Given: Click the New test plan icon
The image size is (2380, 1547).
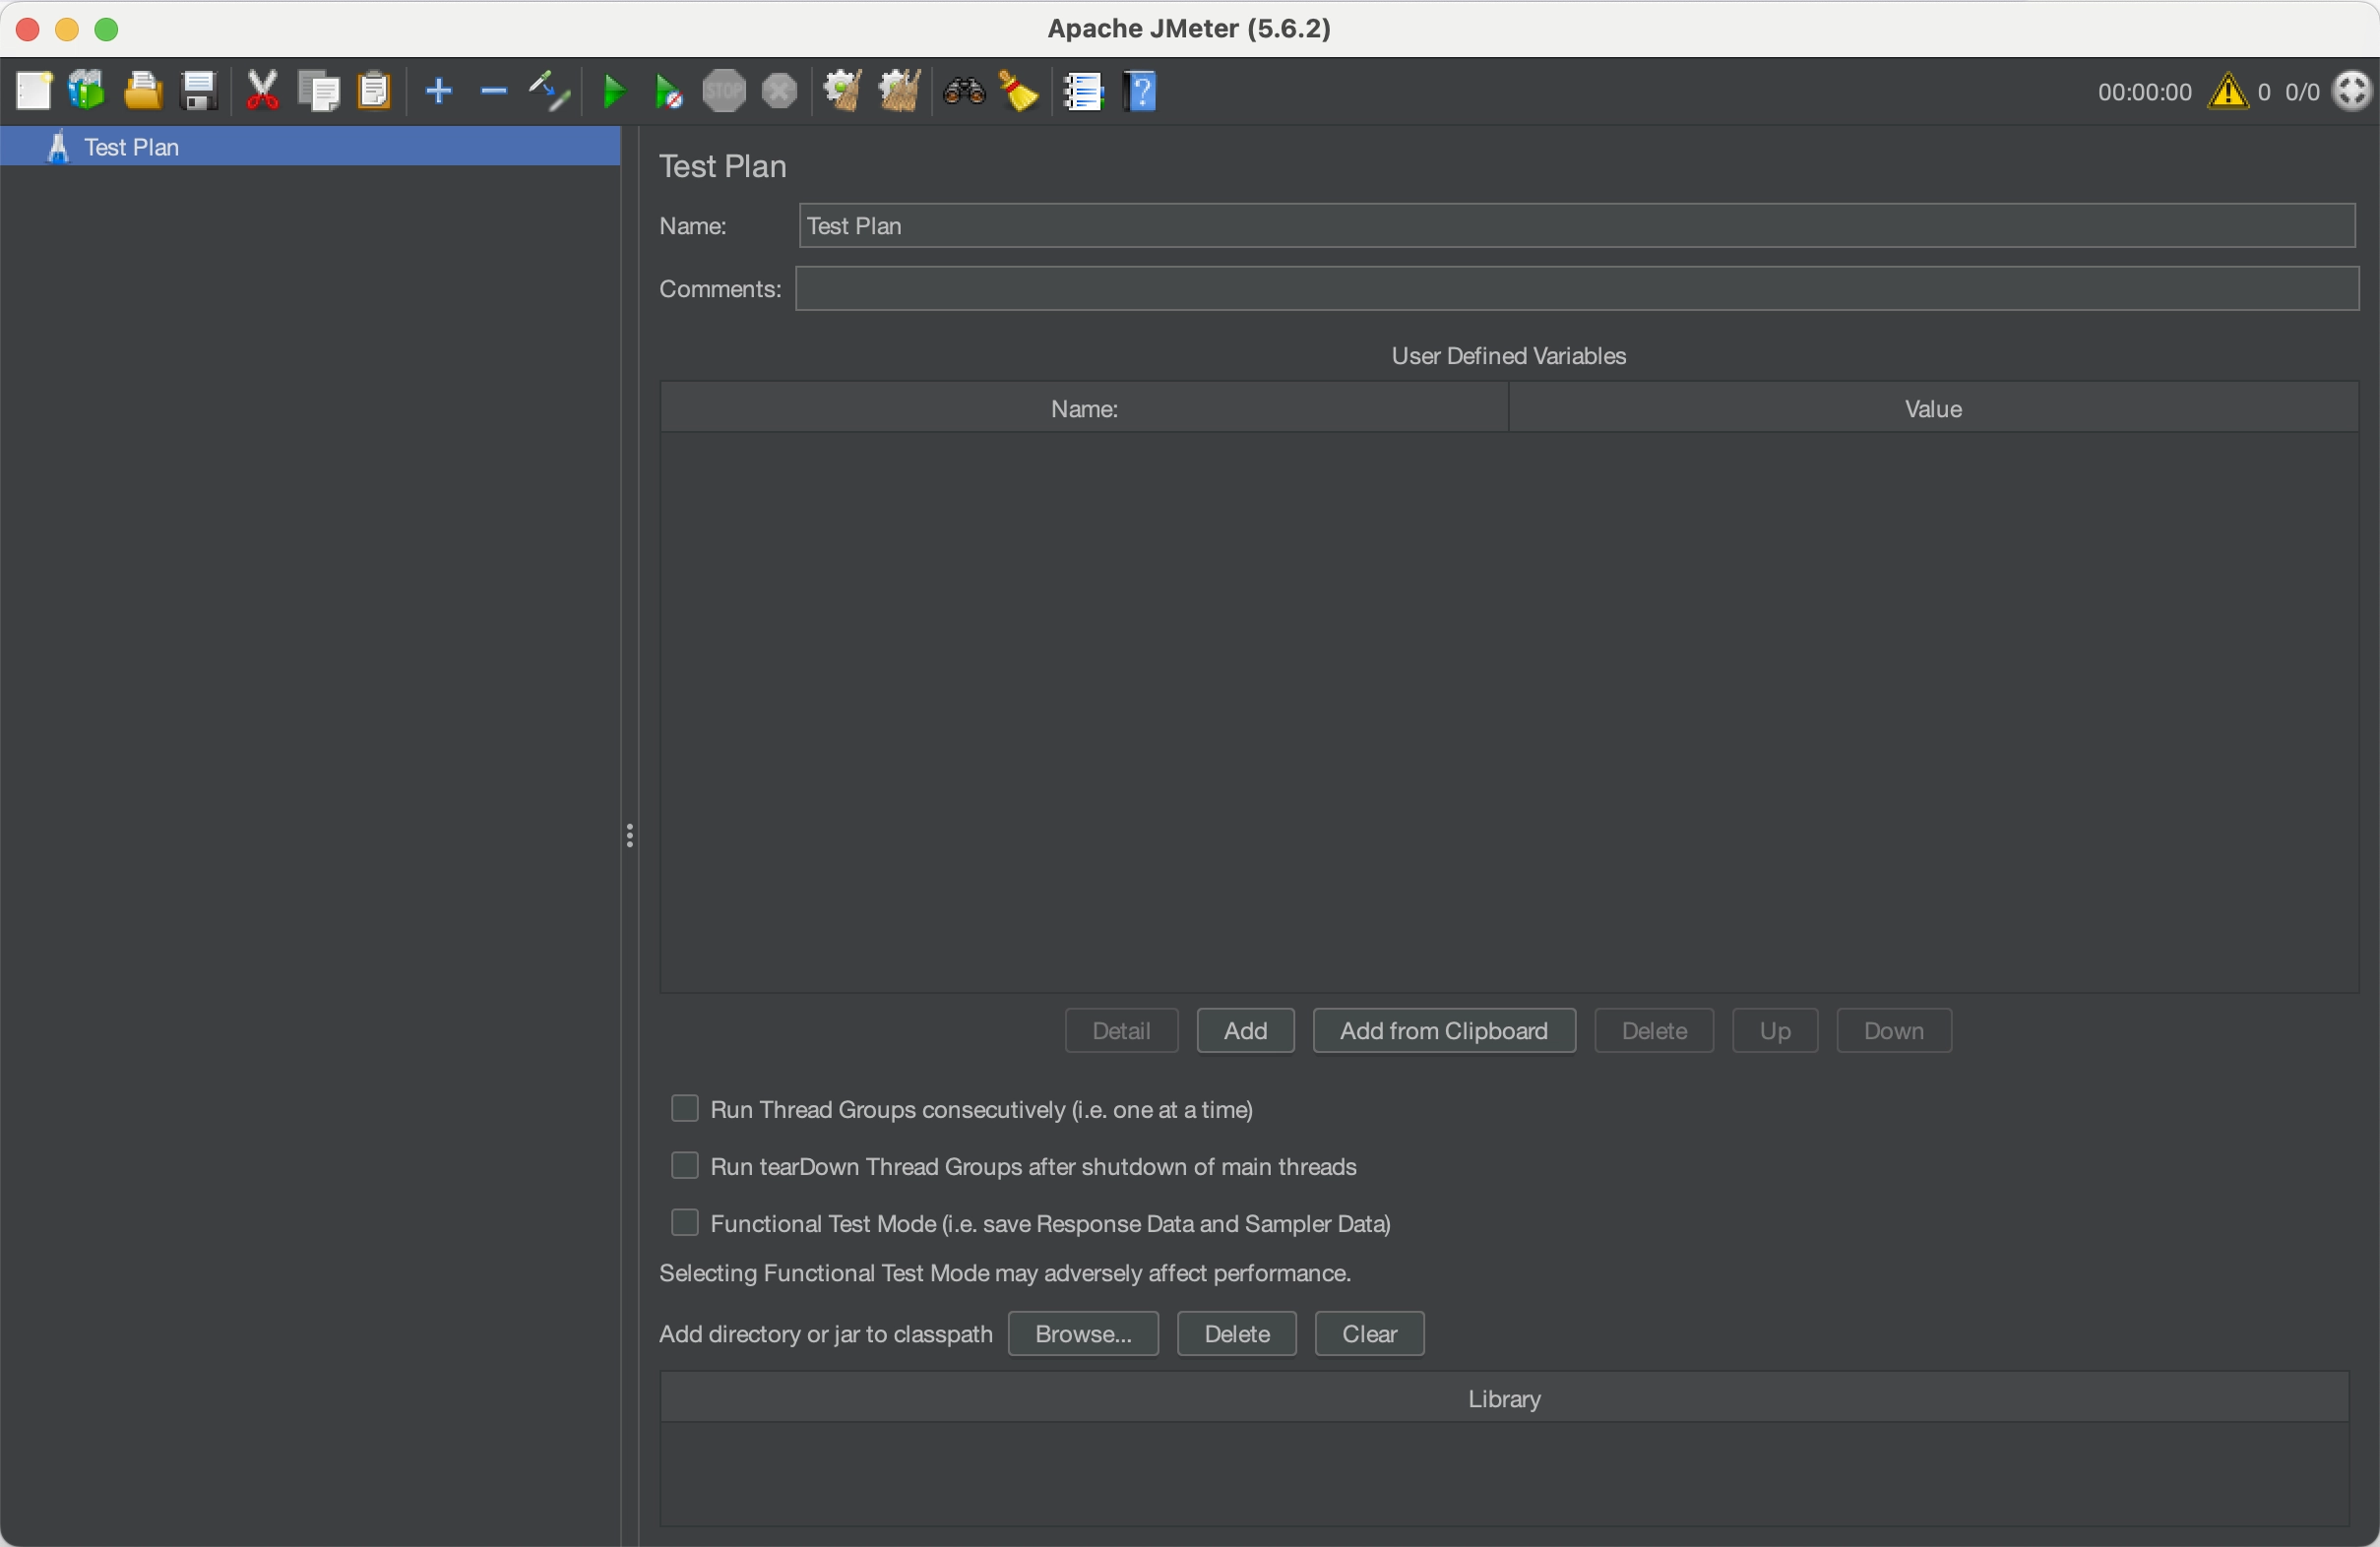Looking at the screenshot, I should click(33, 91).
